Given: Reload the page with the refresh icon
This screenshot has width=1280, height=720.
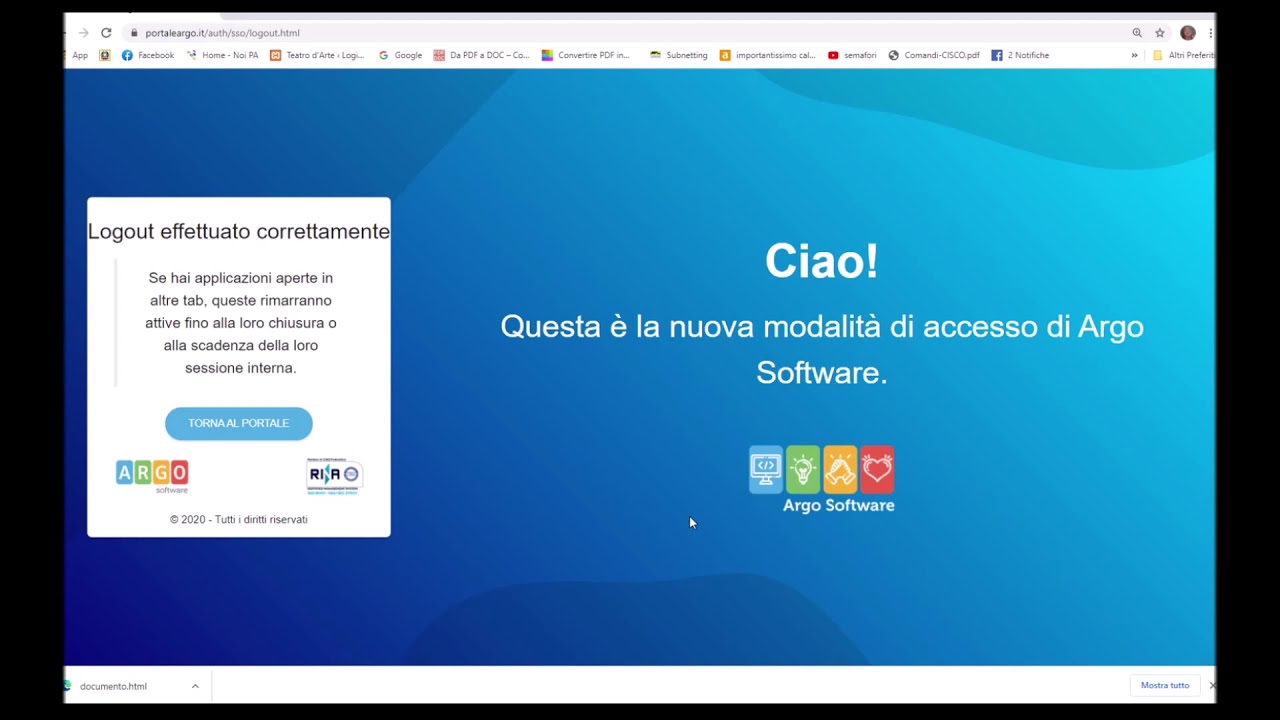Looking at the screenshot, I should [106, 33].
